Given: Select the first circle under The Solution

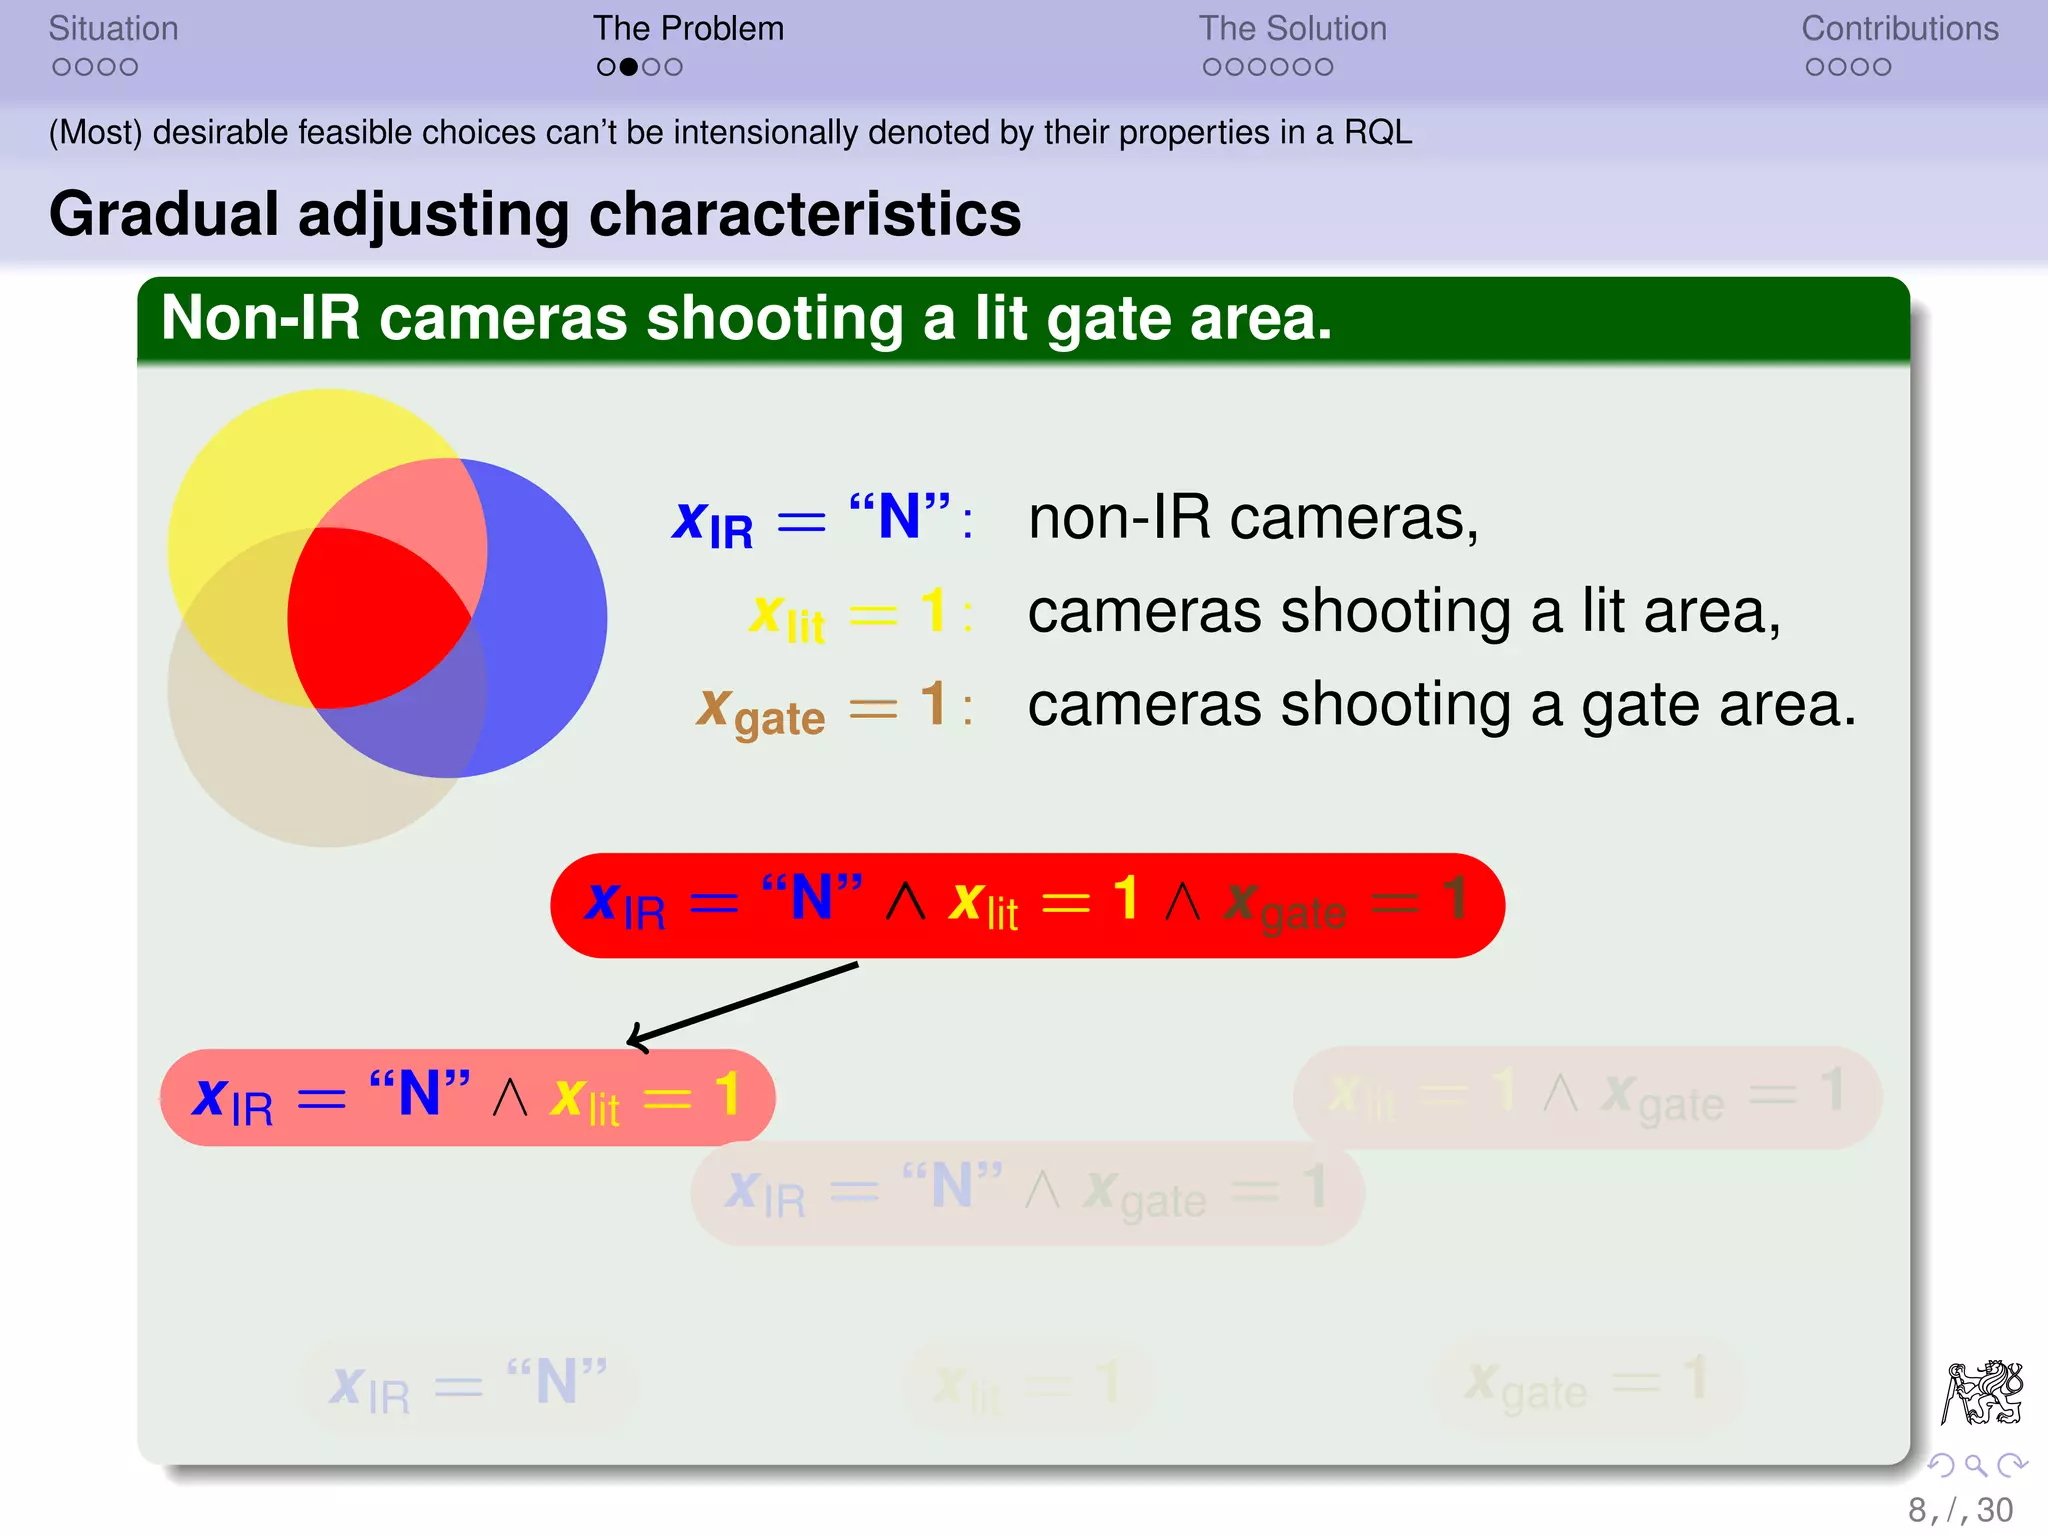Looking at the screenshot, I should (x=1212, y=67).
